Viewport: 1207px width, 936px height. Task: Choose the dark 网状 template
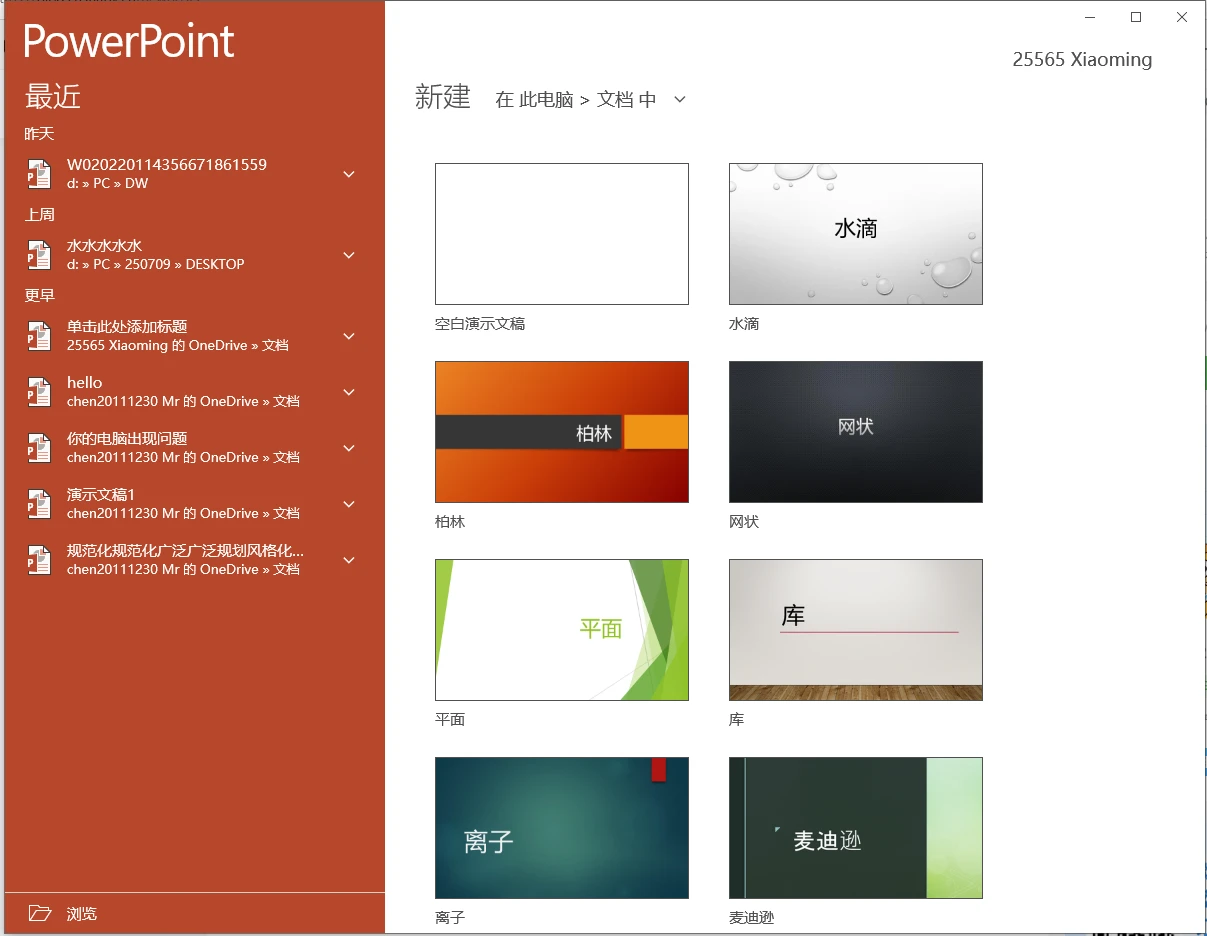click(x=855, y=432)
